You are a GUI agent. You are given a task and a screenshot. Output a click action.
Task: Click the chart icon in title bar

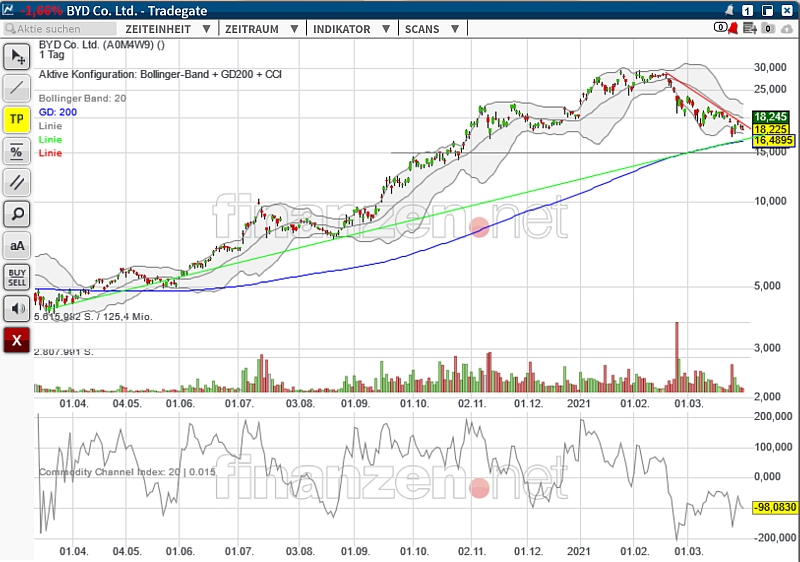[8, 10]
